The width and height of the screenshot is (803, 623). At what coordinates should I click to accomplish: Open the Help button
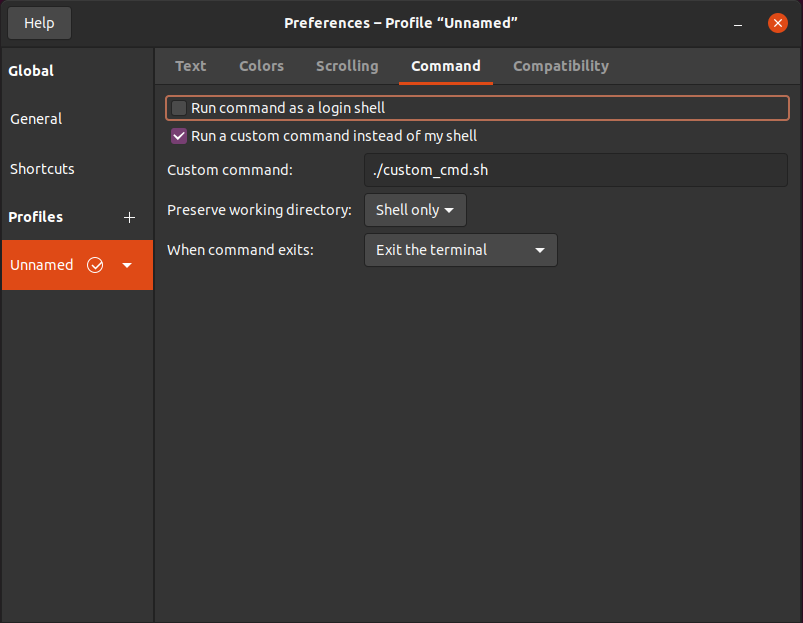point(39,23)
